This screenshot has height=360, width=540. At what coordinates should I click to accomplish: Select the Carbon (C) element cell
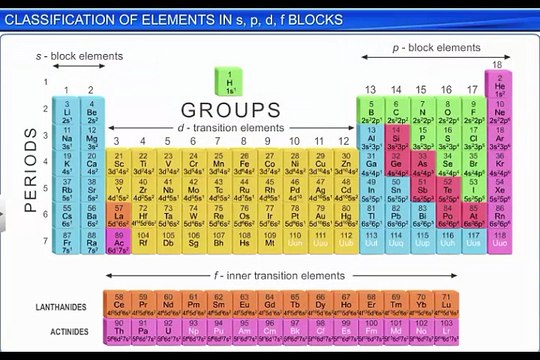(396, 112)
